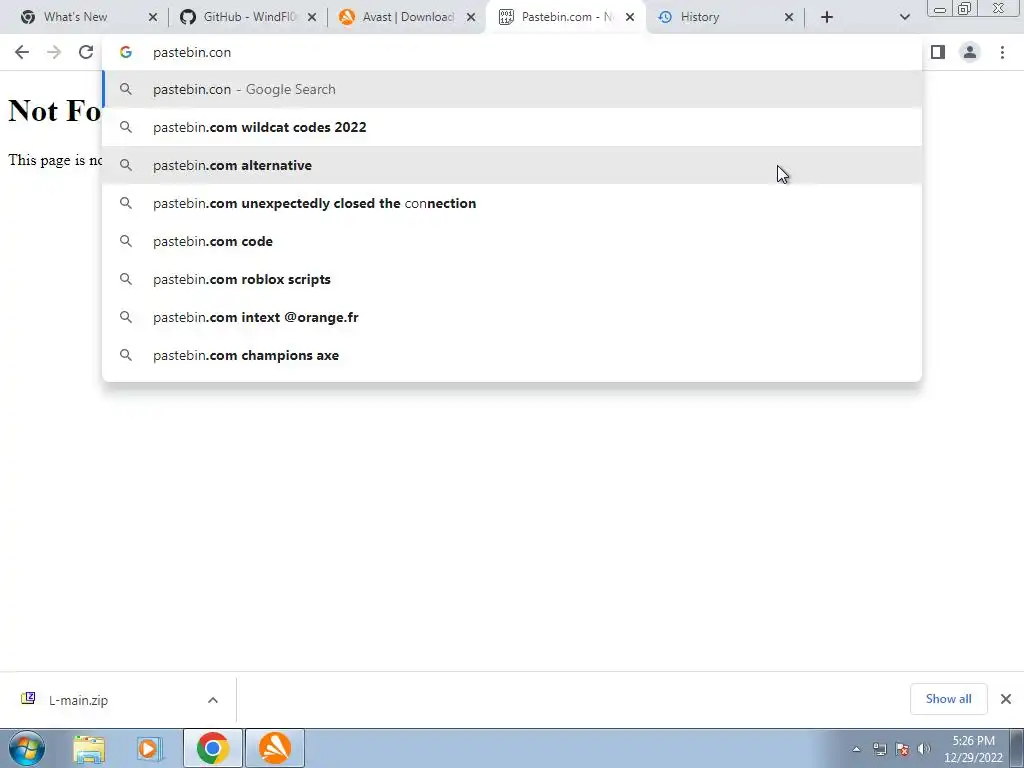Go forward with the forward arrow
Viewport: 1024px width, 768px height.
pos(54,52)
